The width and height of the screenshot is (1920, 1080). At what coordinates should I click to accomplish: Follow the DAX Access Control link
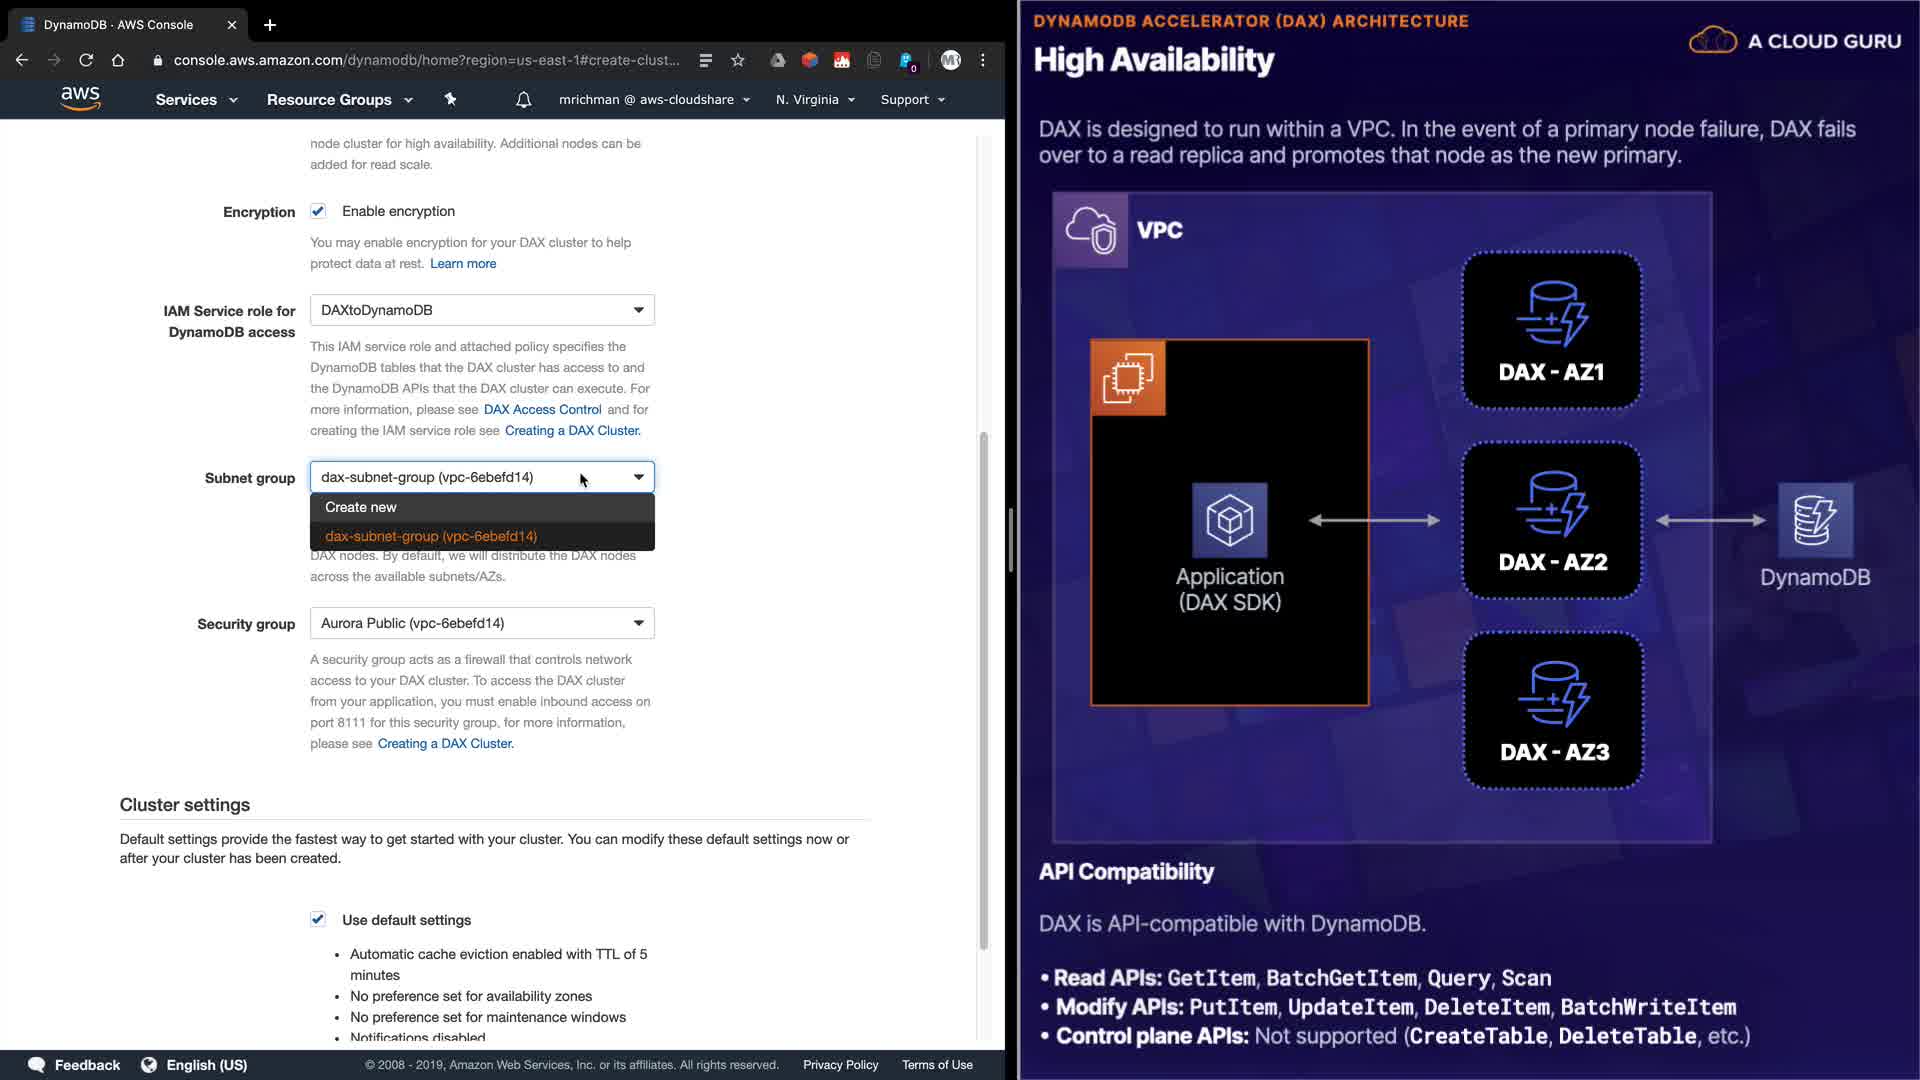pos(542,409)
